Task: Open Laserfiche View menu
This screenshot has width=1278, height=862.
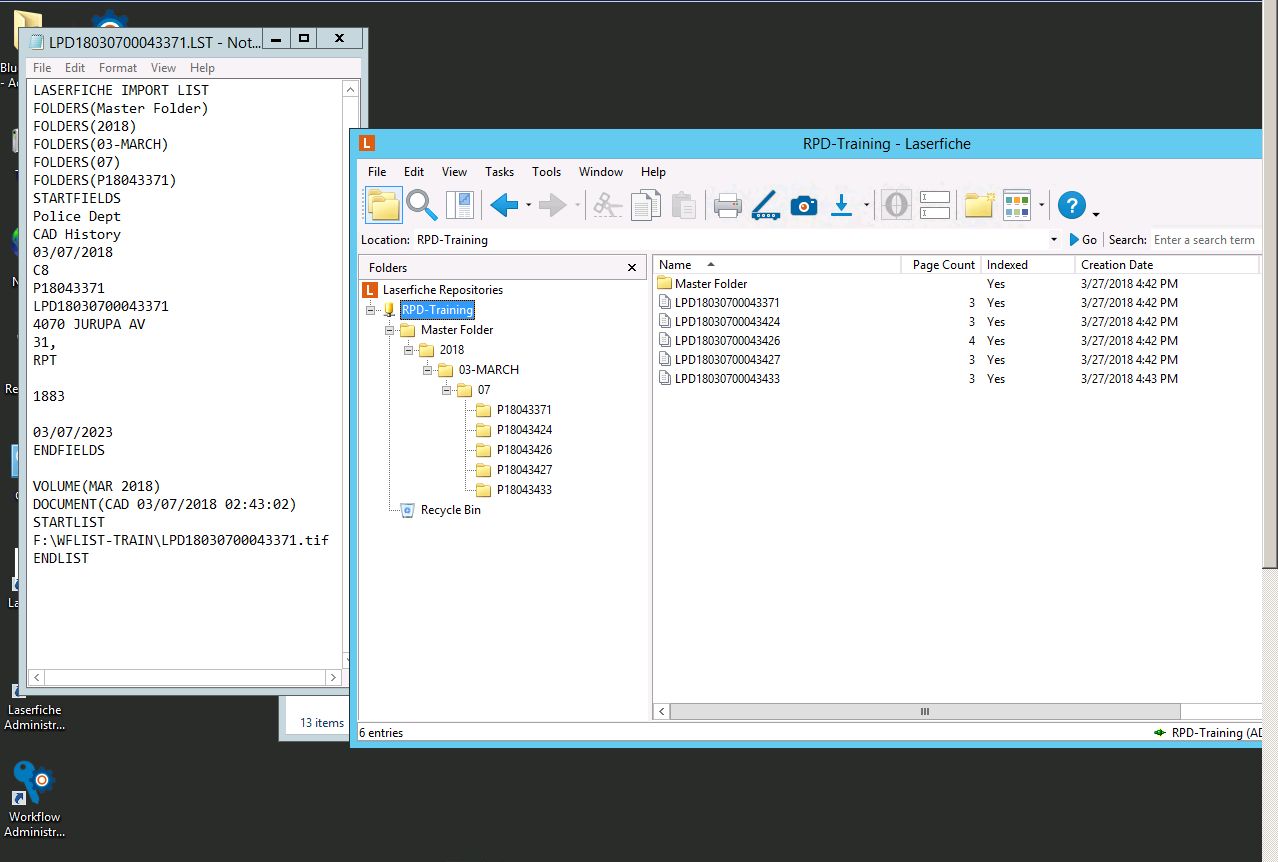Action: tap(454, 172)
